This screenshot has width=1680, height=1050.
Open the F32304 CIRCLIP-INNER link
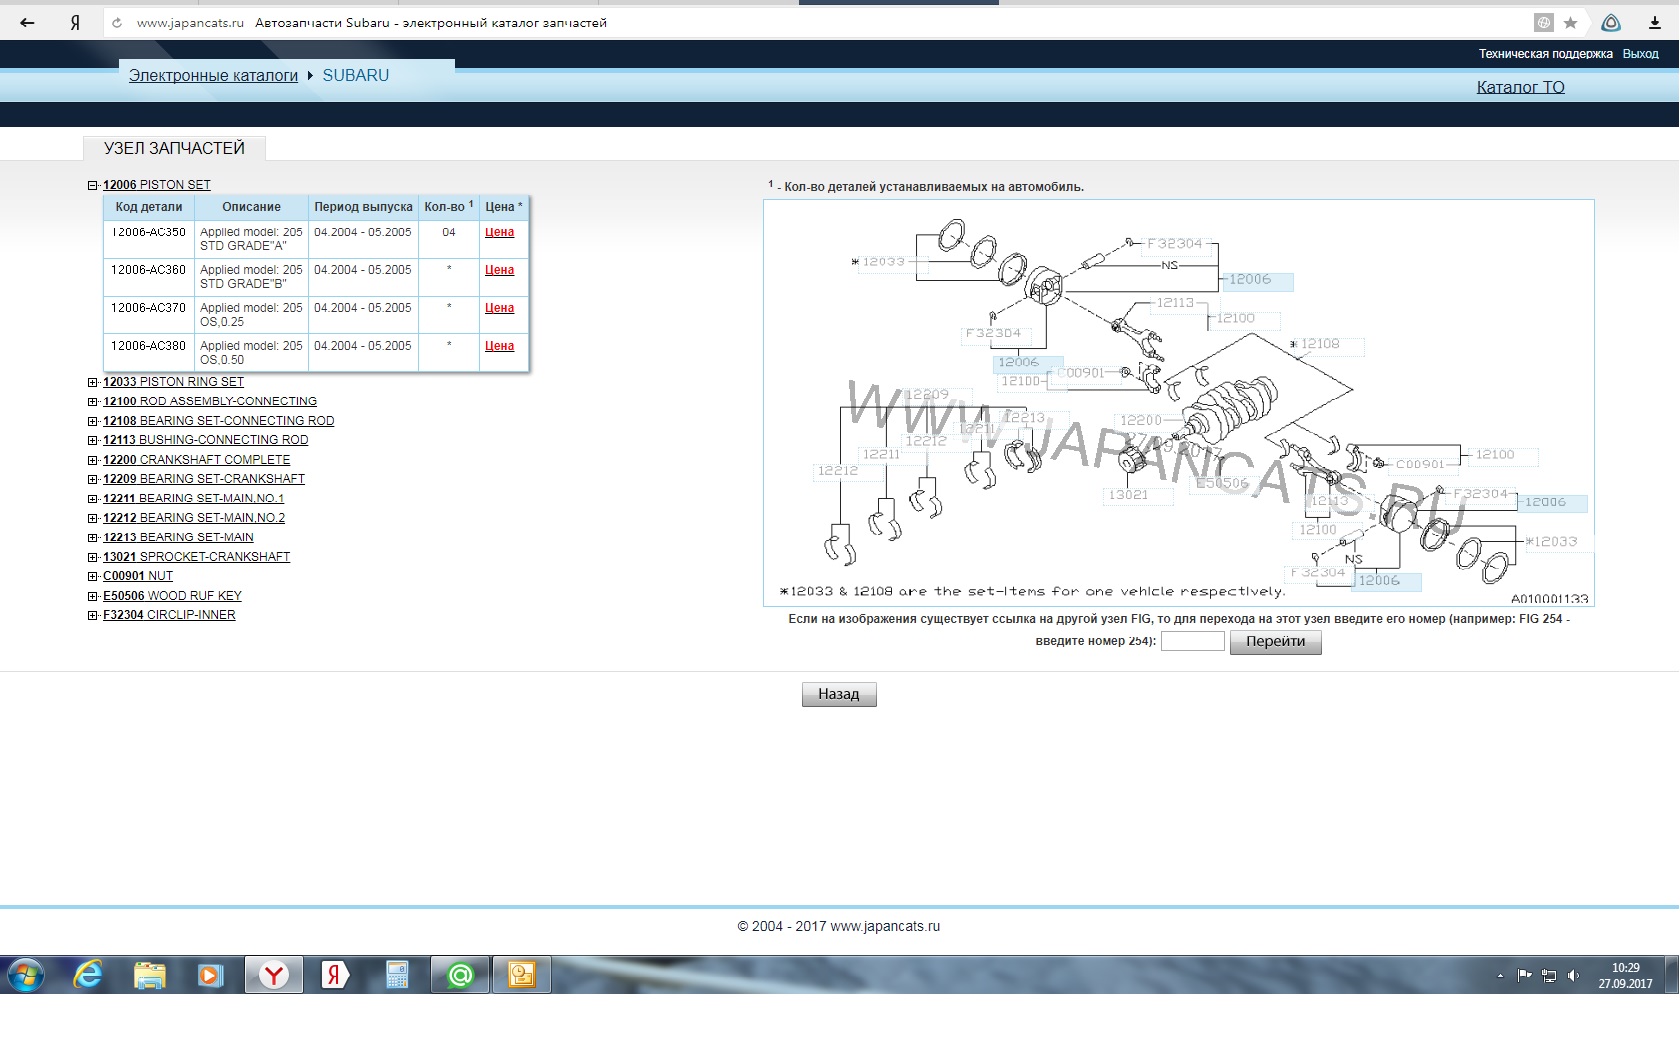[169, 615]
